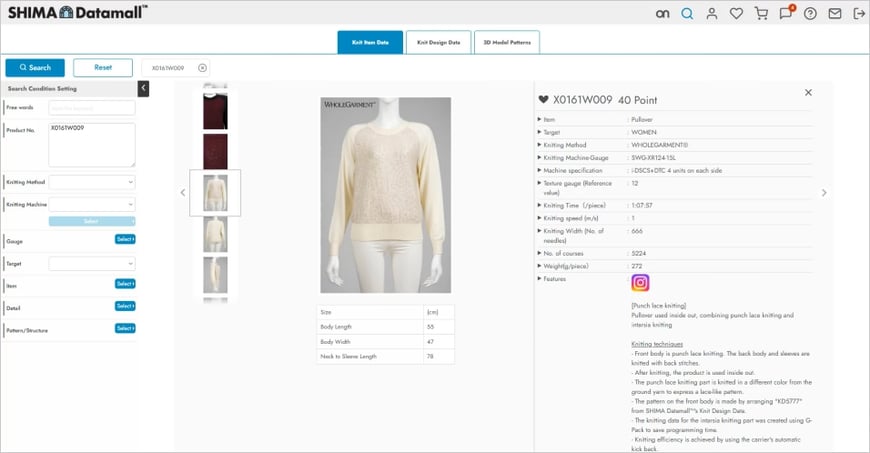The width and height of the screenshot is (870, 453).
Task: Click the Reset button
Action: click(x=103, y=68)
